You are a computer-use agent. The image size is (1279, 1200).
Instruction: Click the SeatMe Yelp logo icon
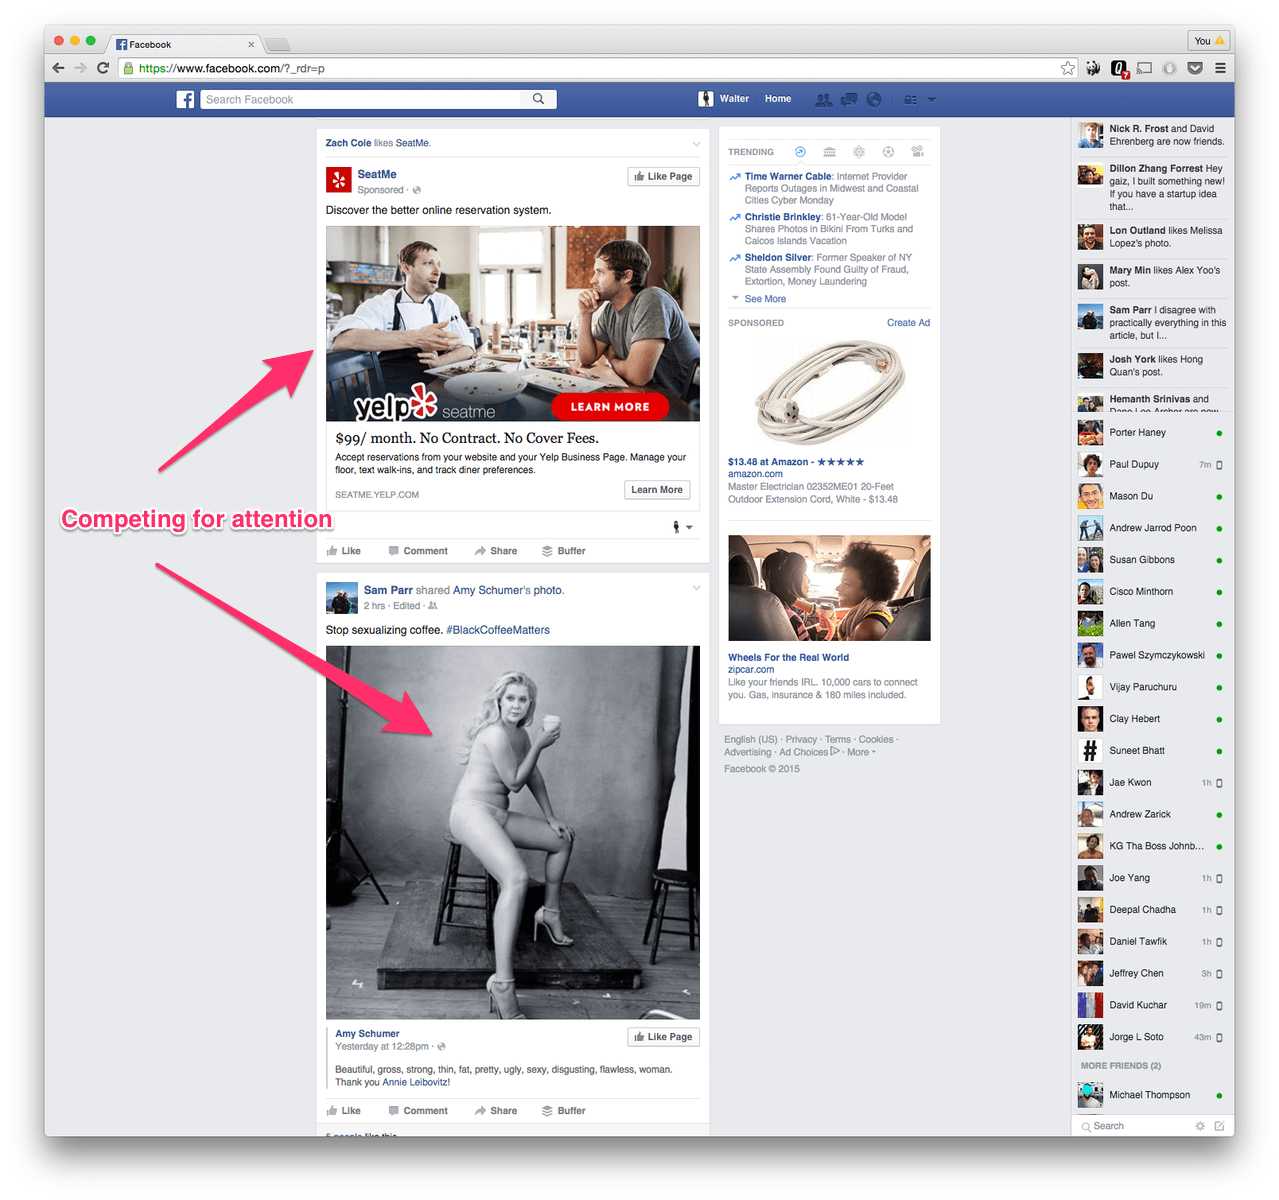[339, 180]
